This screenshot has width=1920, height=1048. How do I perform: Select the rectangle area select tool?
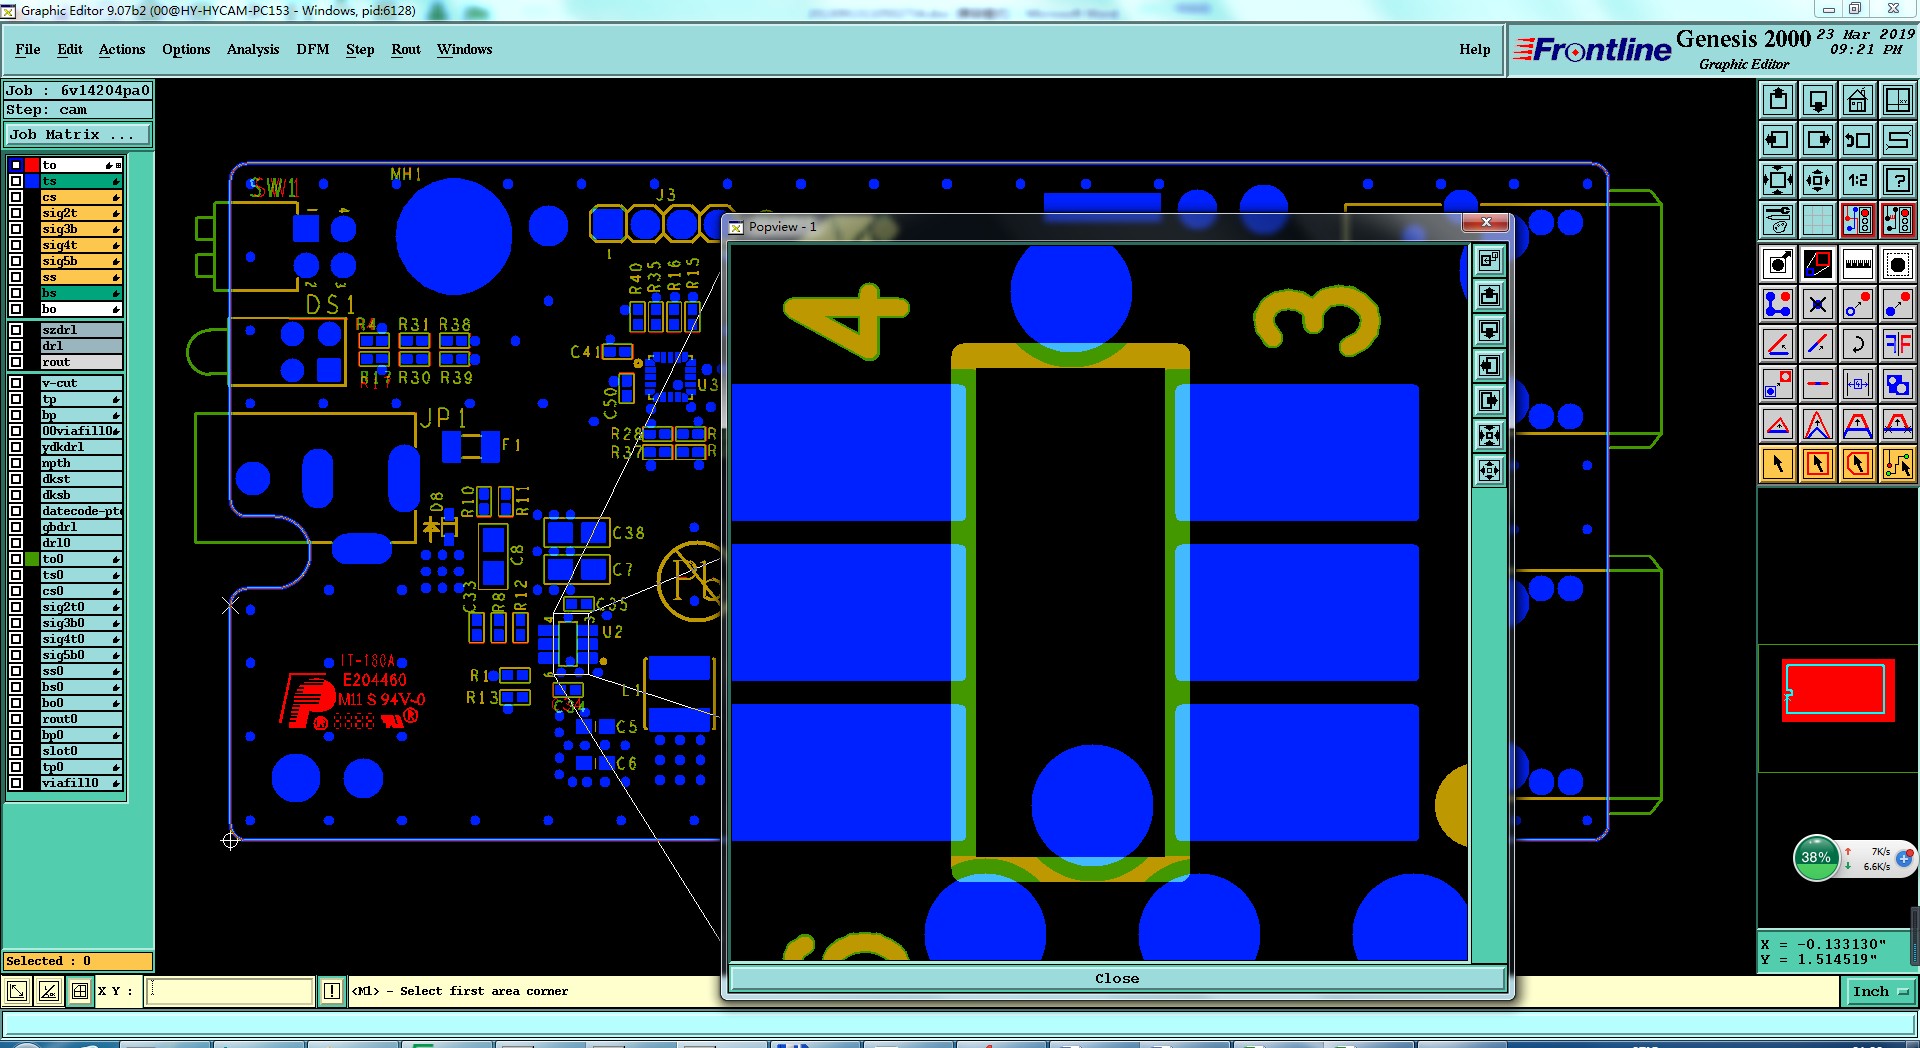(x=1818, y=464)
